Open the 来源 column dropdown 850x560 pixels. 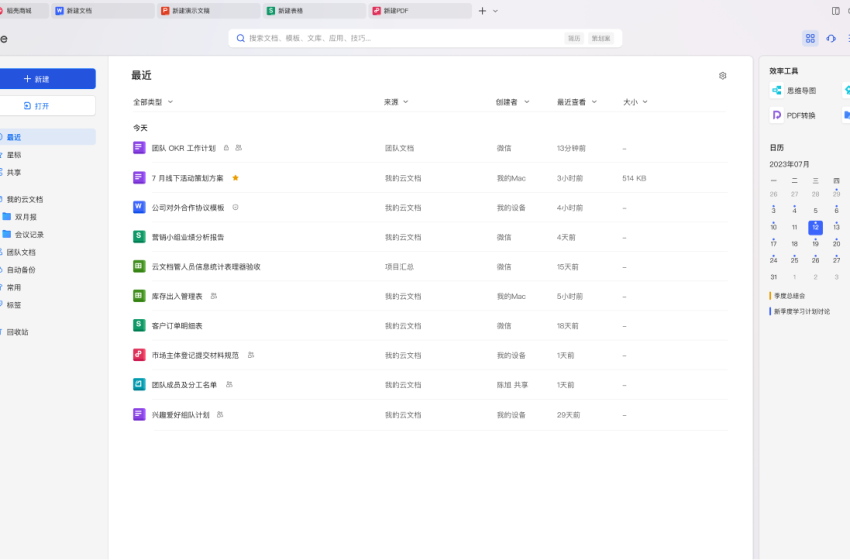(x=396, y=102)
